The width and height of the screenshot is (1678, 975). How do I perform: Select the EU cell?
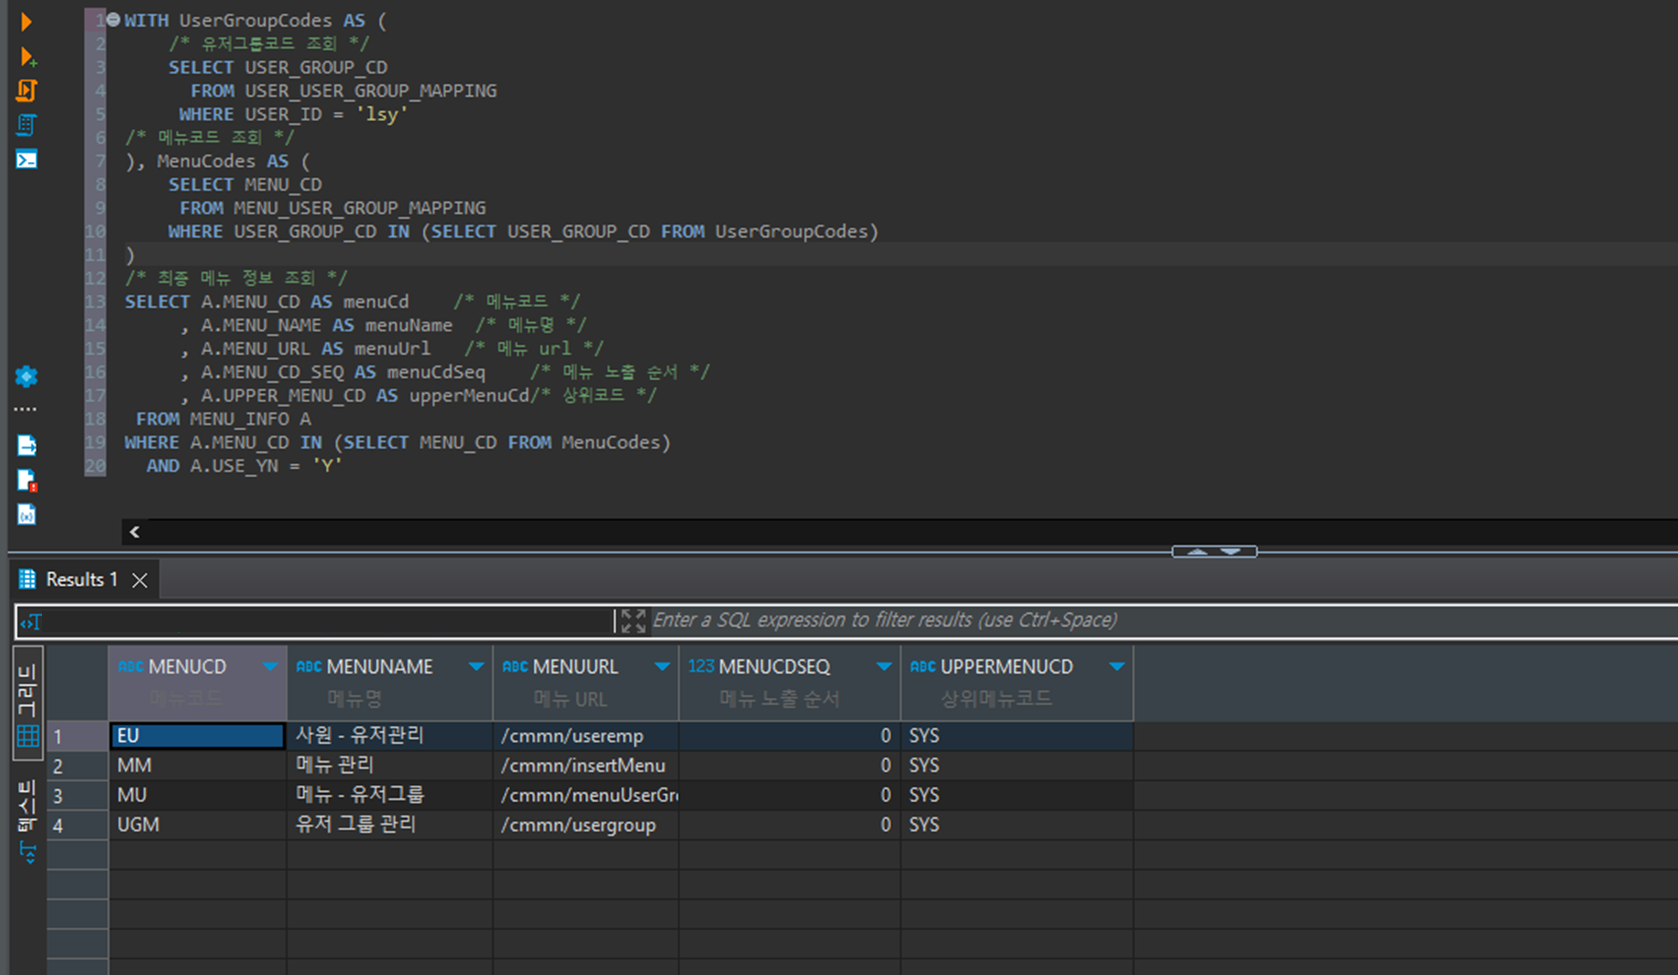(x=198, y=736)
